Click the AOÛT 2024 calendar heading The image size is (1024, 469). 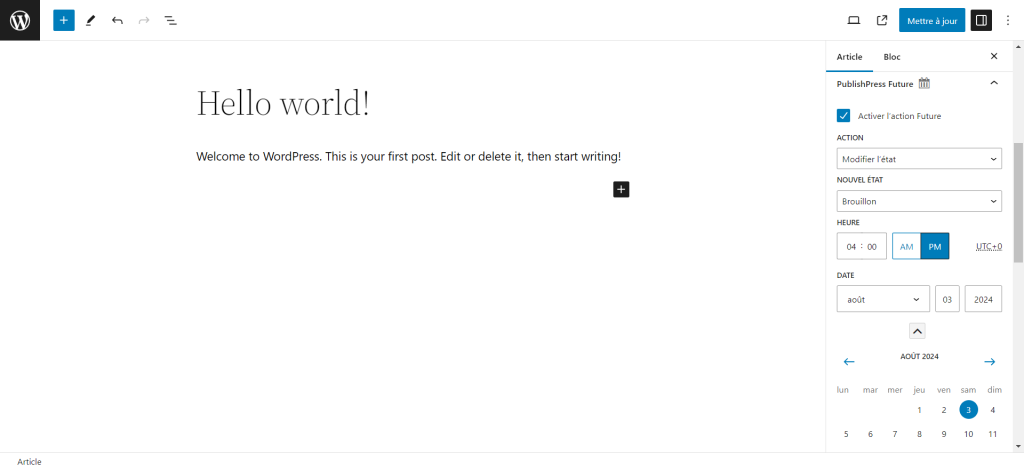point(919,357)
